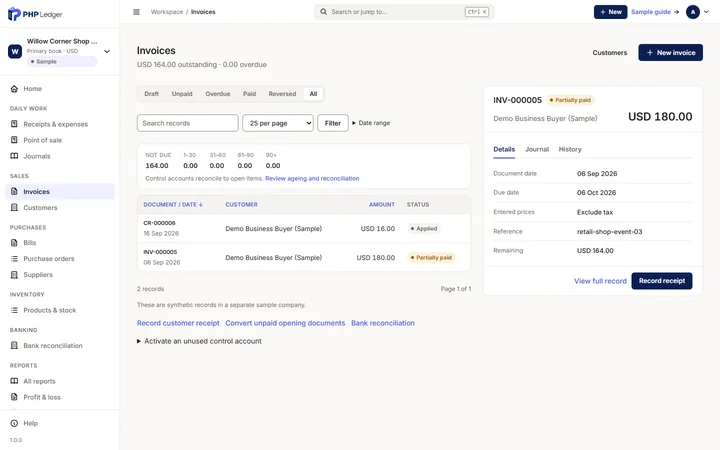This screenshot has width=720, height=450.
Task: Click the Search records input field
Action: coord(188,123)
